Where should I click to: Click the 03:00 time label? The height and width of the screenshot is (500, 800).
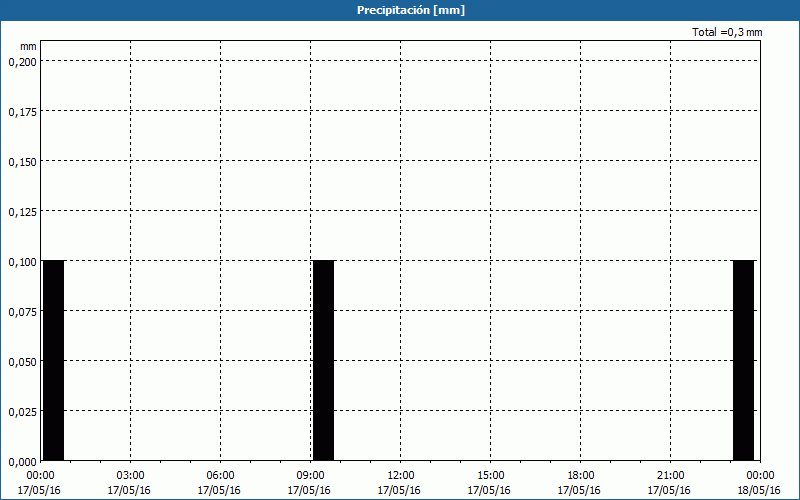130,476
